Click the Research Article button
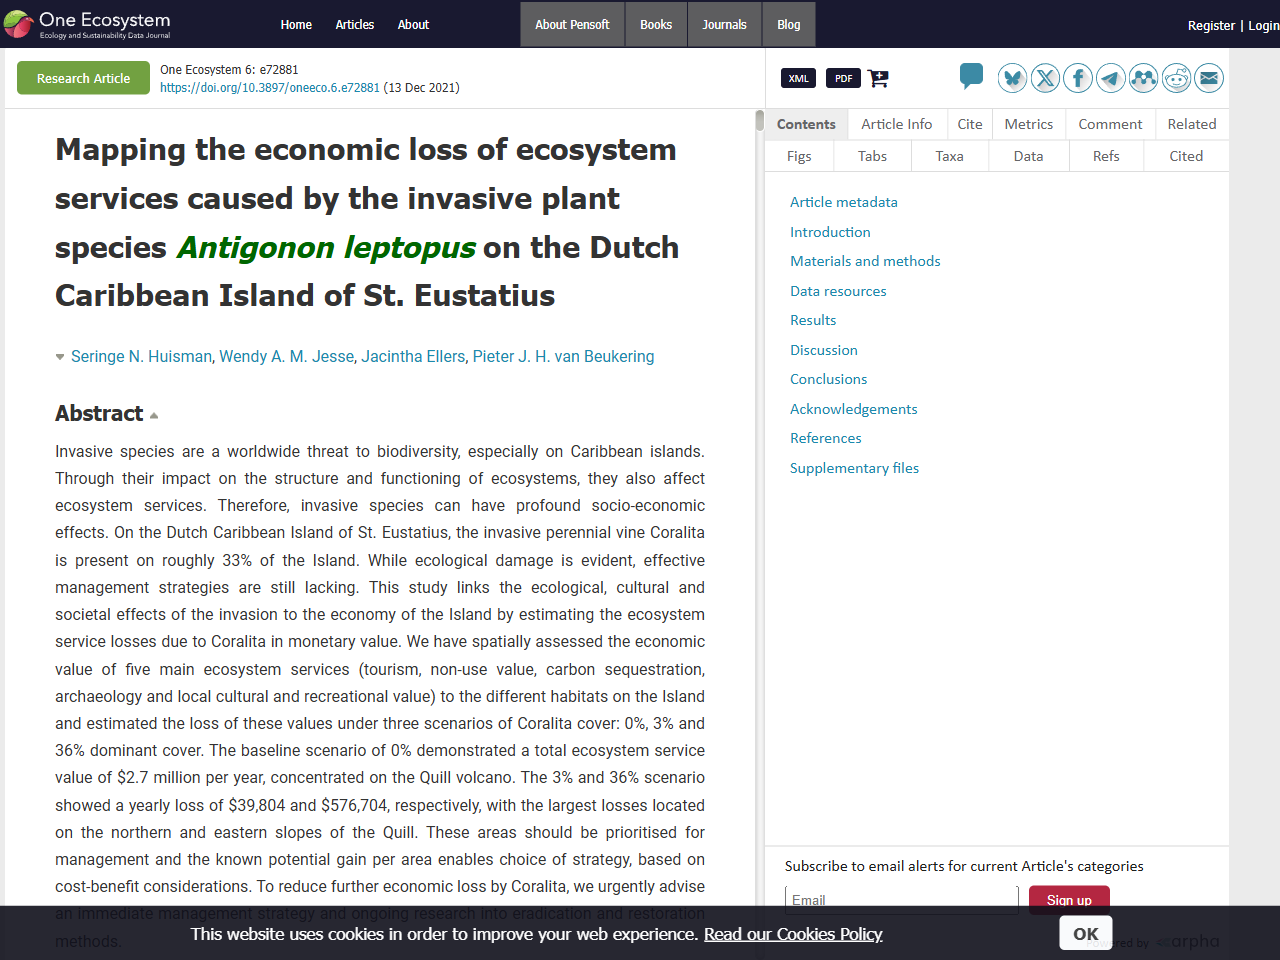The image size is (1280, 960). tap(84, 78)
